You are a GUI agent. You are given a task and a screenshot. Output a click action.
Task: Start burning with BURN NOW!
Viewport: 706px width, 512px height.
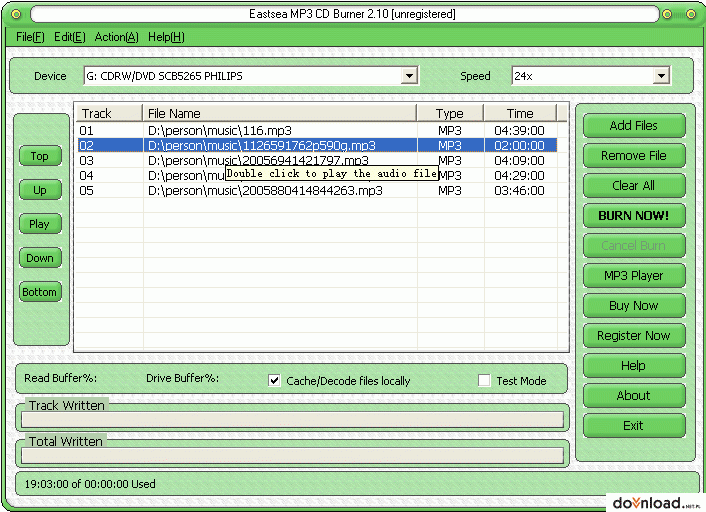point(634,216)
